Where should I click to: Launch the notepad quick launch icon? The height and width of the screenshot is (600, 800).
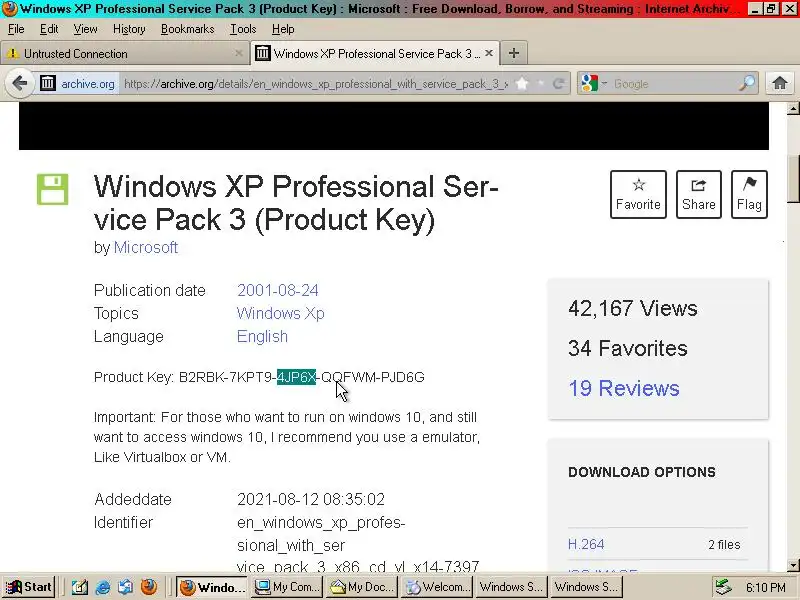point(80,587)
